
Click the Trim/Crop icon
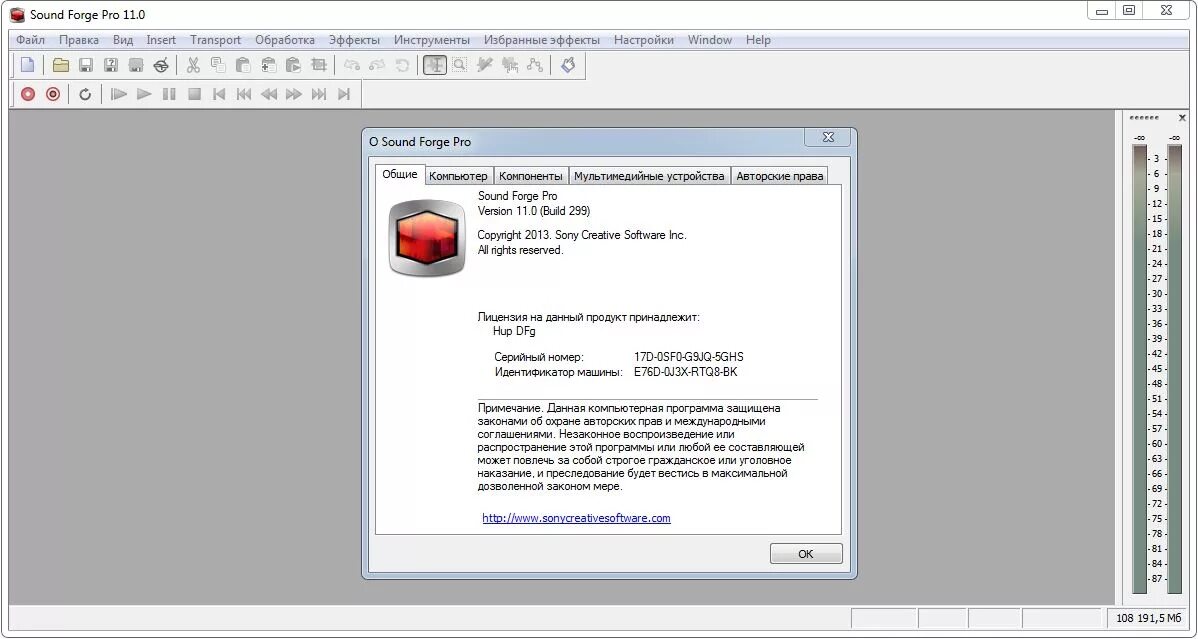coord(319,65)
